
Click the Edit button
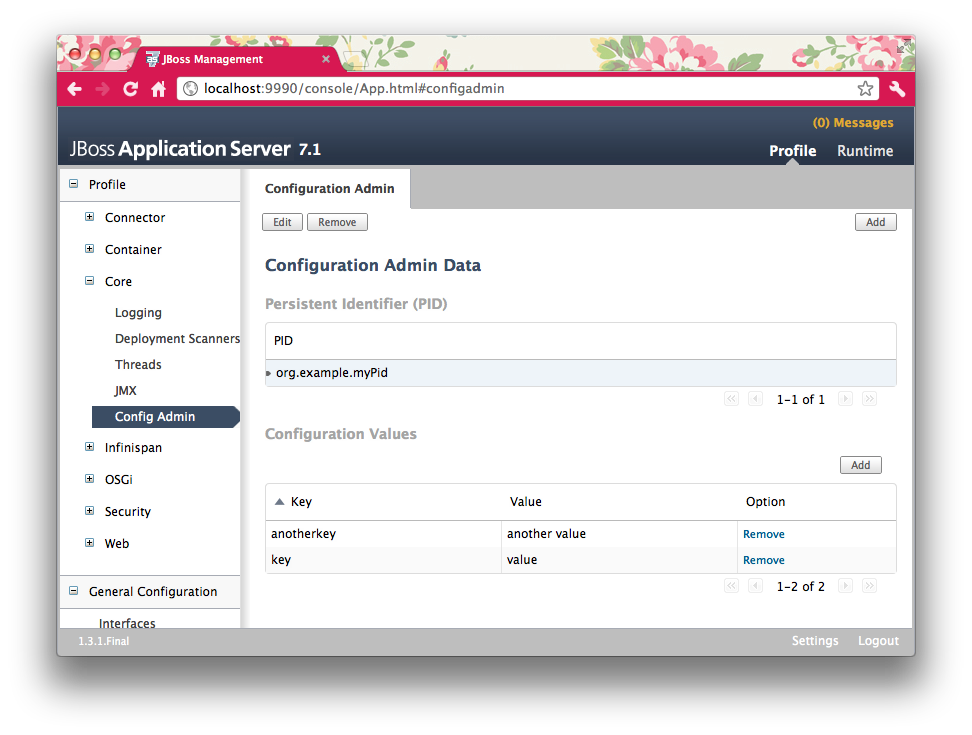(x=282, y=222)
